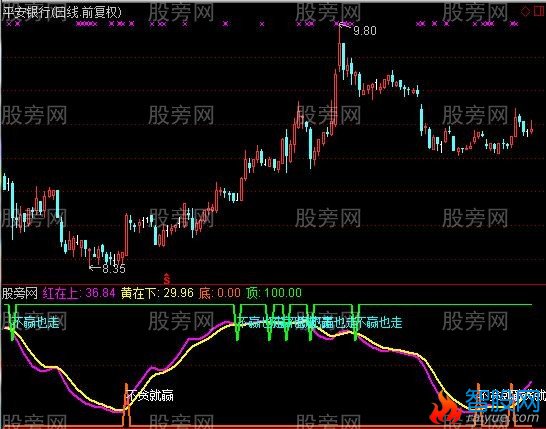
Task: Click the 顶: 100.00 indicator label
Action: [x=274, y=293]
